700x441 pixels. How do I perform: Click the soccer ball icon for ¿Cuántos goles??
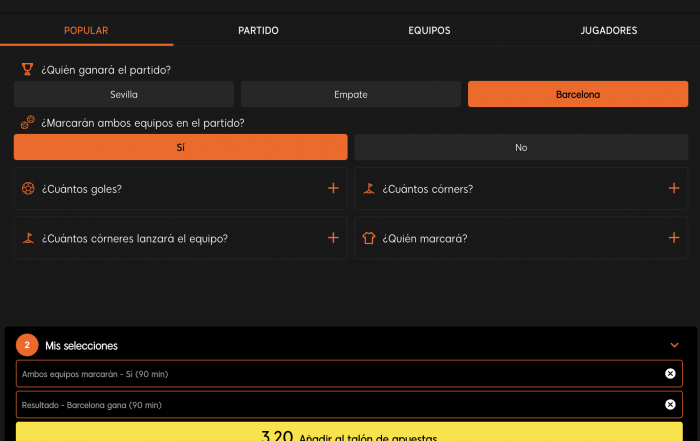[x=28, y=188]
